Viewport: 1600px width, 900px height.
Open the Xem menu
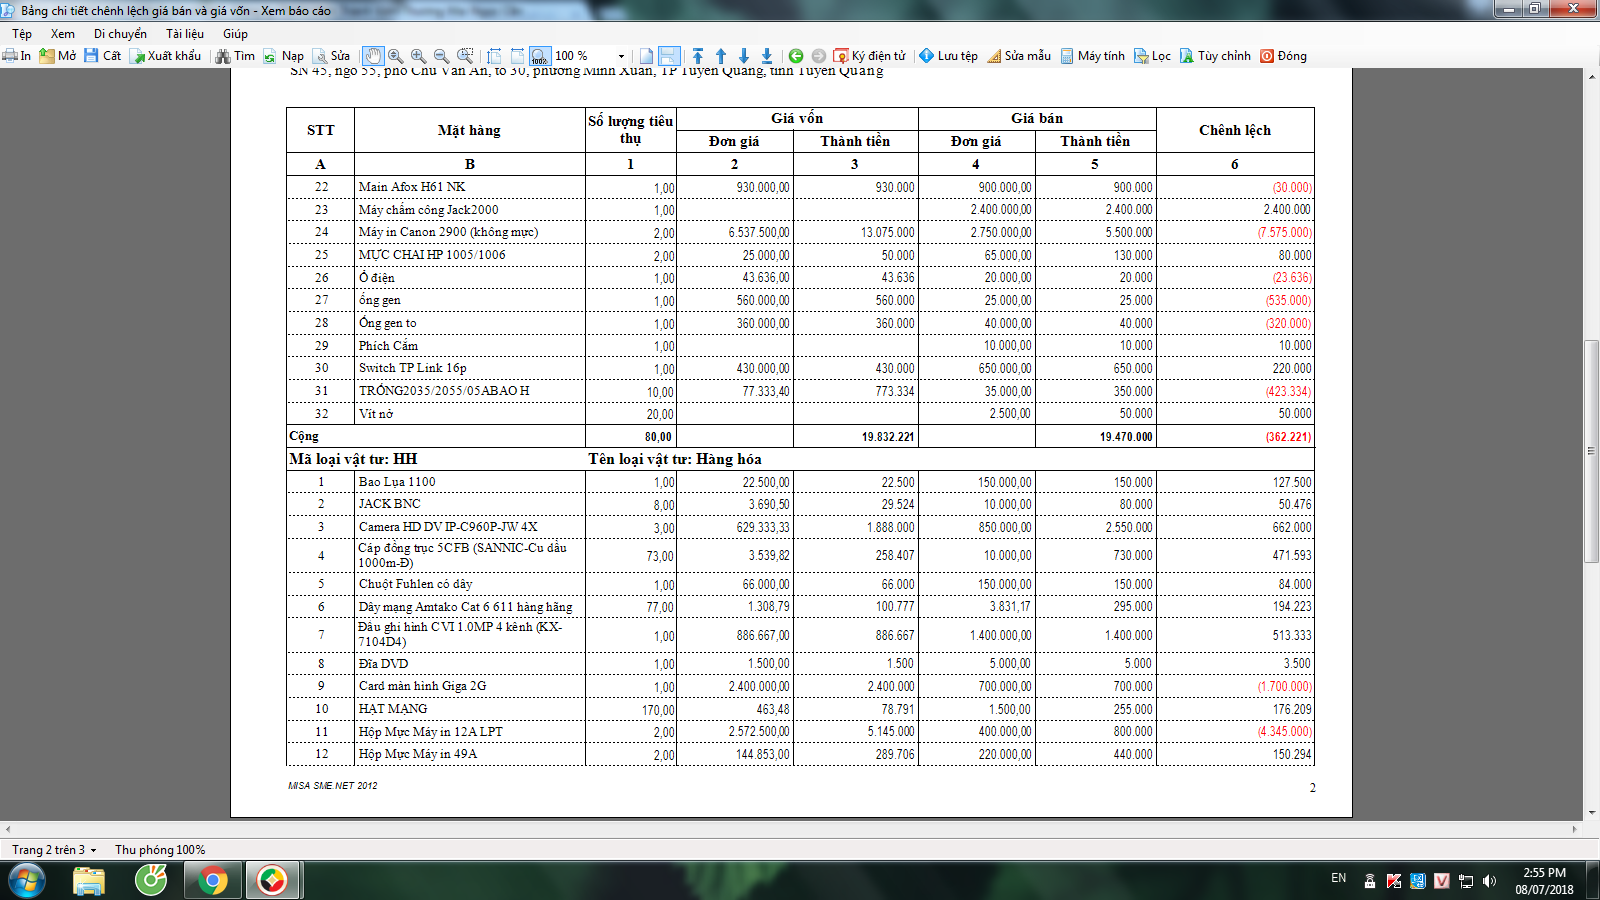click(x=63, y=33)
